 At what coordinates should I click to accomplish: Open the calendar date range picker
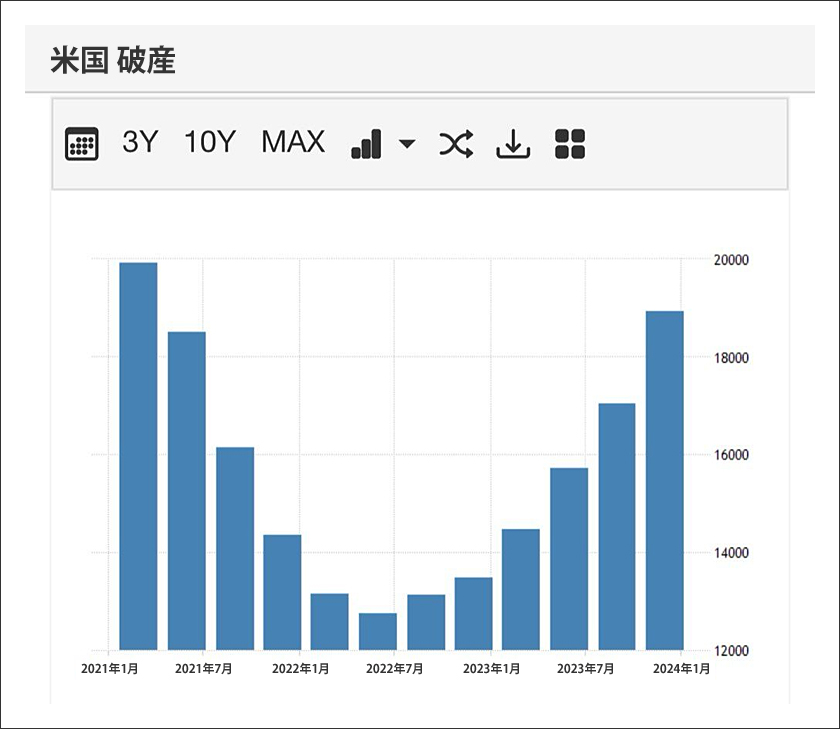pyautogui.click(x=82, y=144)
